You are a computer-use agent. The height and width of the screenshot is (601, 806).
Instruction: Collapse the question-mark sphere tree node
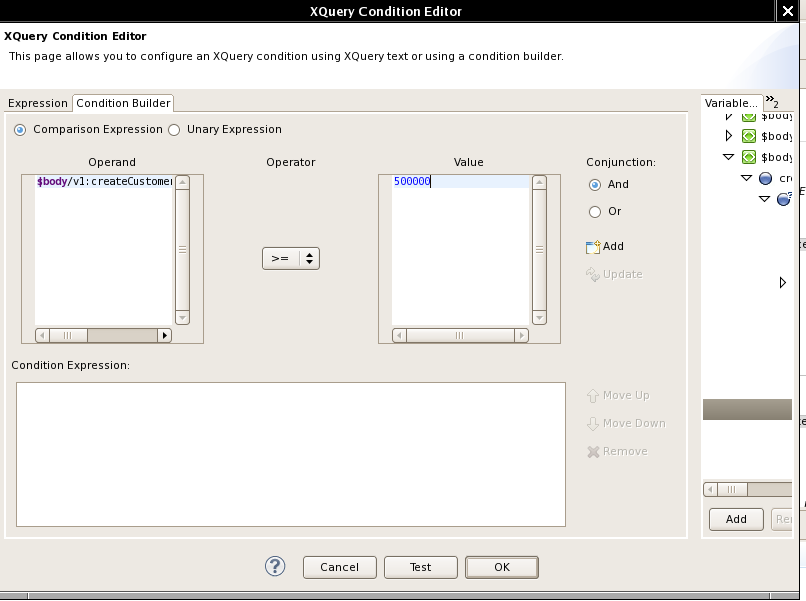(x=764, y=198)
